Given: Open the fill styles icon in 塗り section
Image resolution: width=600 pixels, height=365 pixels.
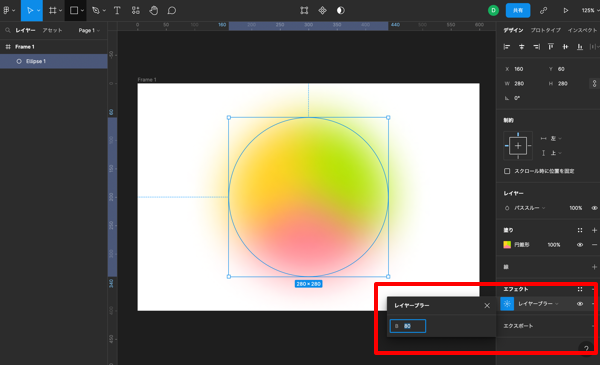Looking at the screenshot, I should [x=580, y=230].
